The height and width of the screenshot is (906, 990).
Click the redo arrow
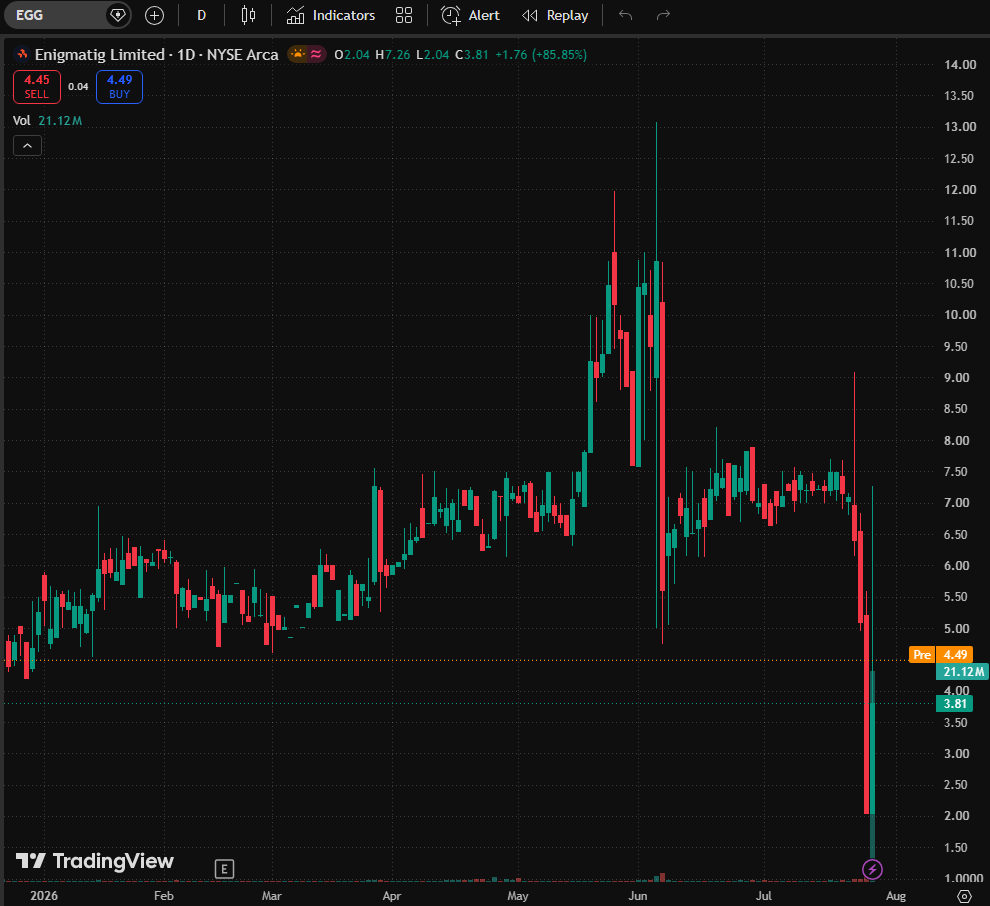[663, 15]
